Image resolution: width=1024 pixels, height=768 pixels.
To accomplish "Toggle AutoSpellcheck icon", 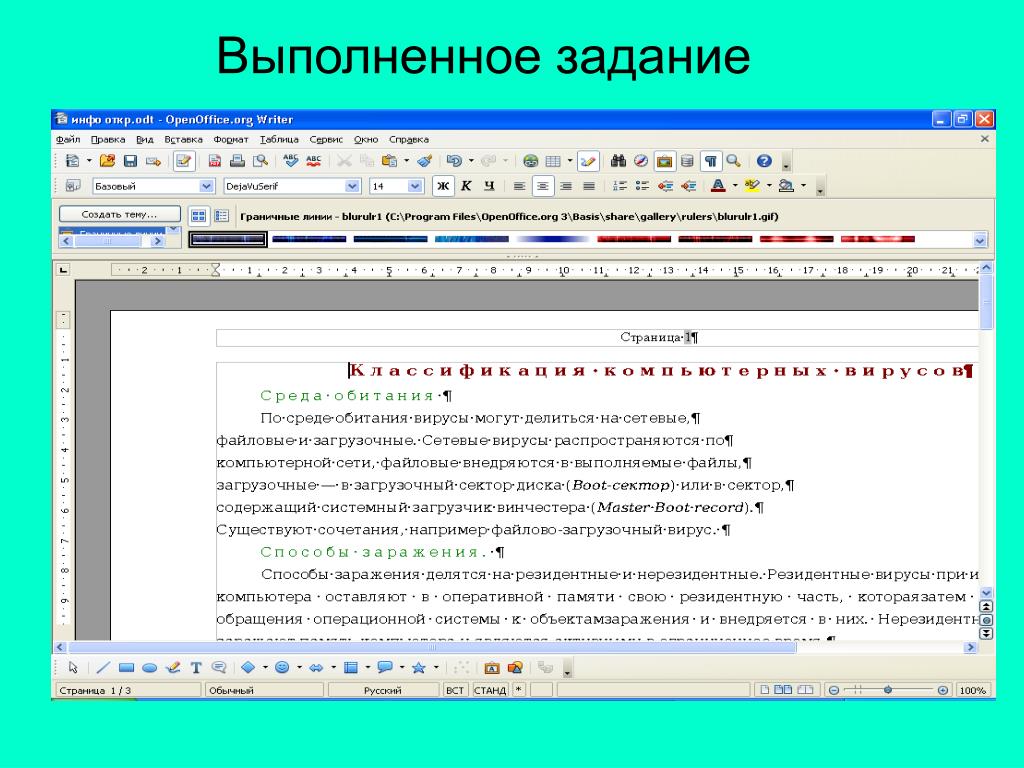I will (x=314, y=161).
